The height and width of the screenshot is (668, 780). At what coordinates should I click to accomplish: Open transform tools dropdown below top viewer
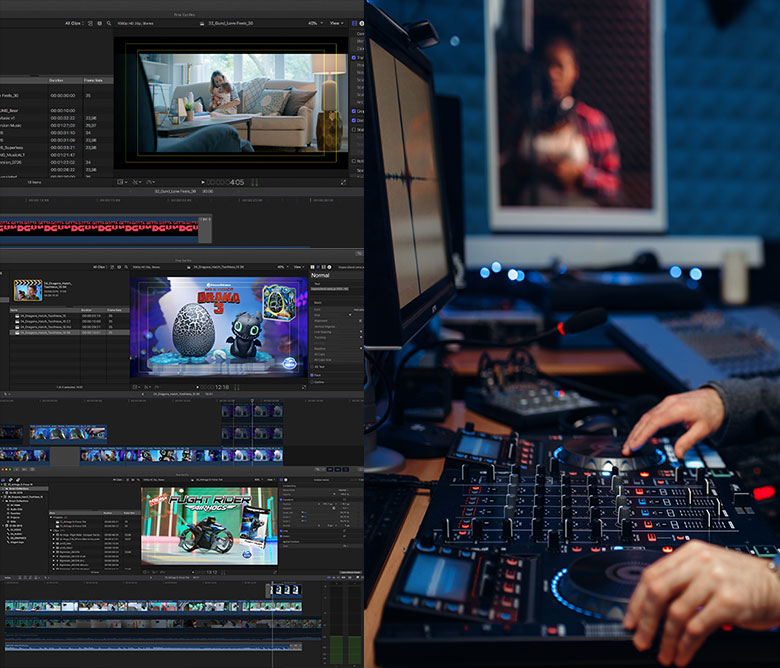(122, 182)
